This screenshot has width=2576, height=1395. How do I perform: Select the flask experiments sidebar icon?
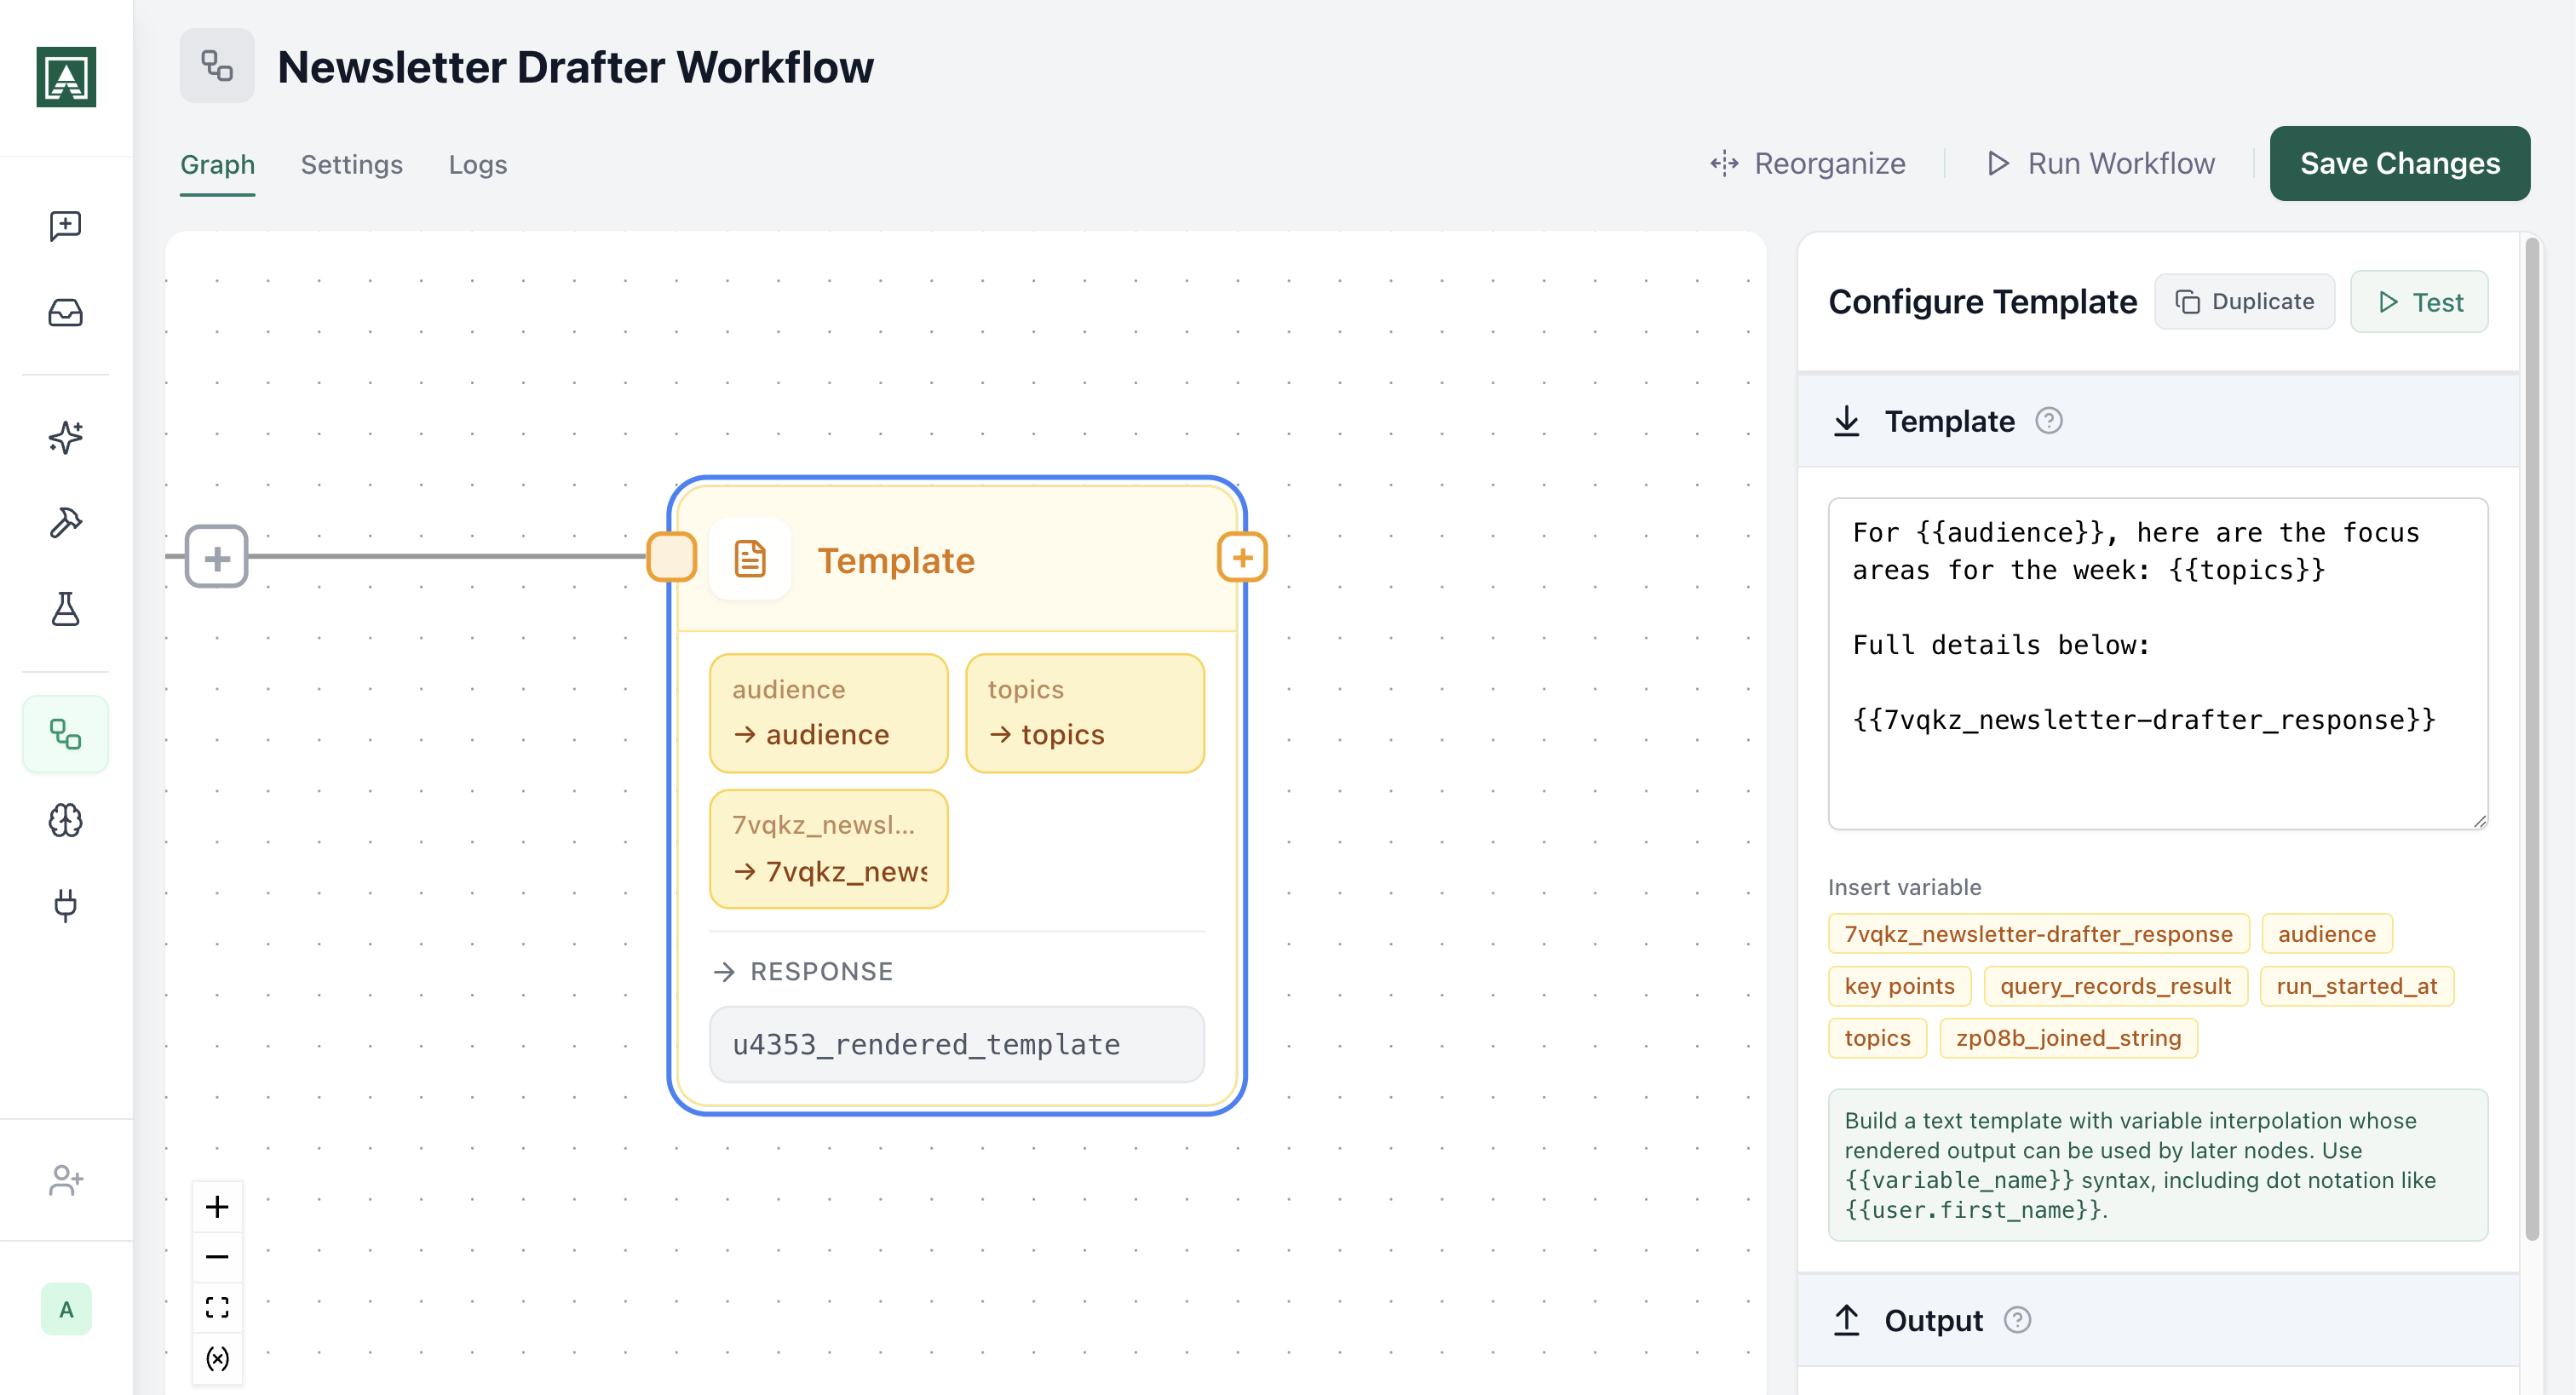(65, 608)
